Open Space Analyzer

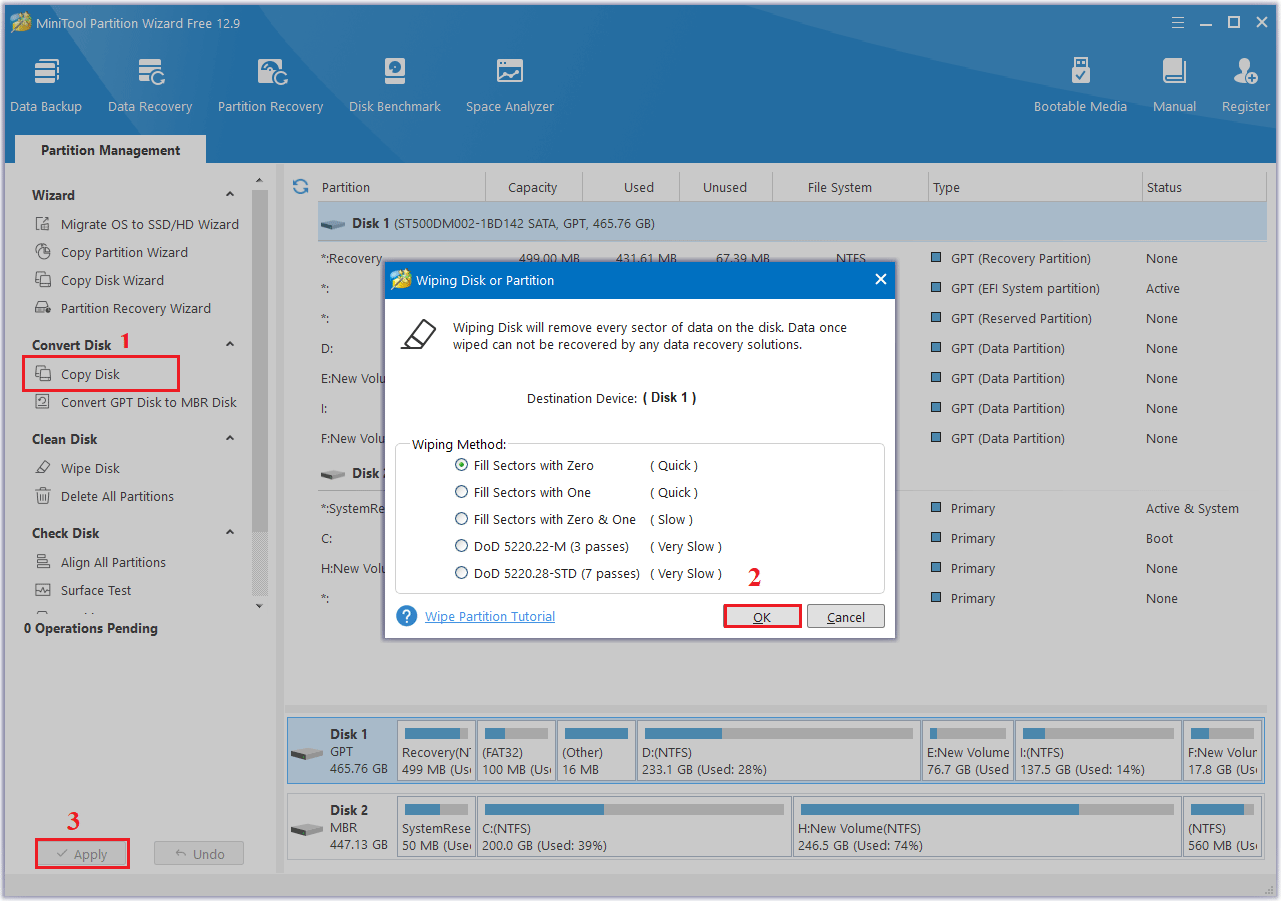pyautogui.click(x=510, y=85)
